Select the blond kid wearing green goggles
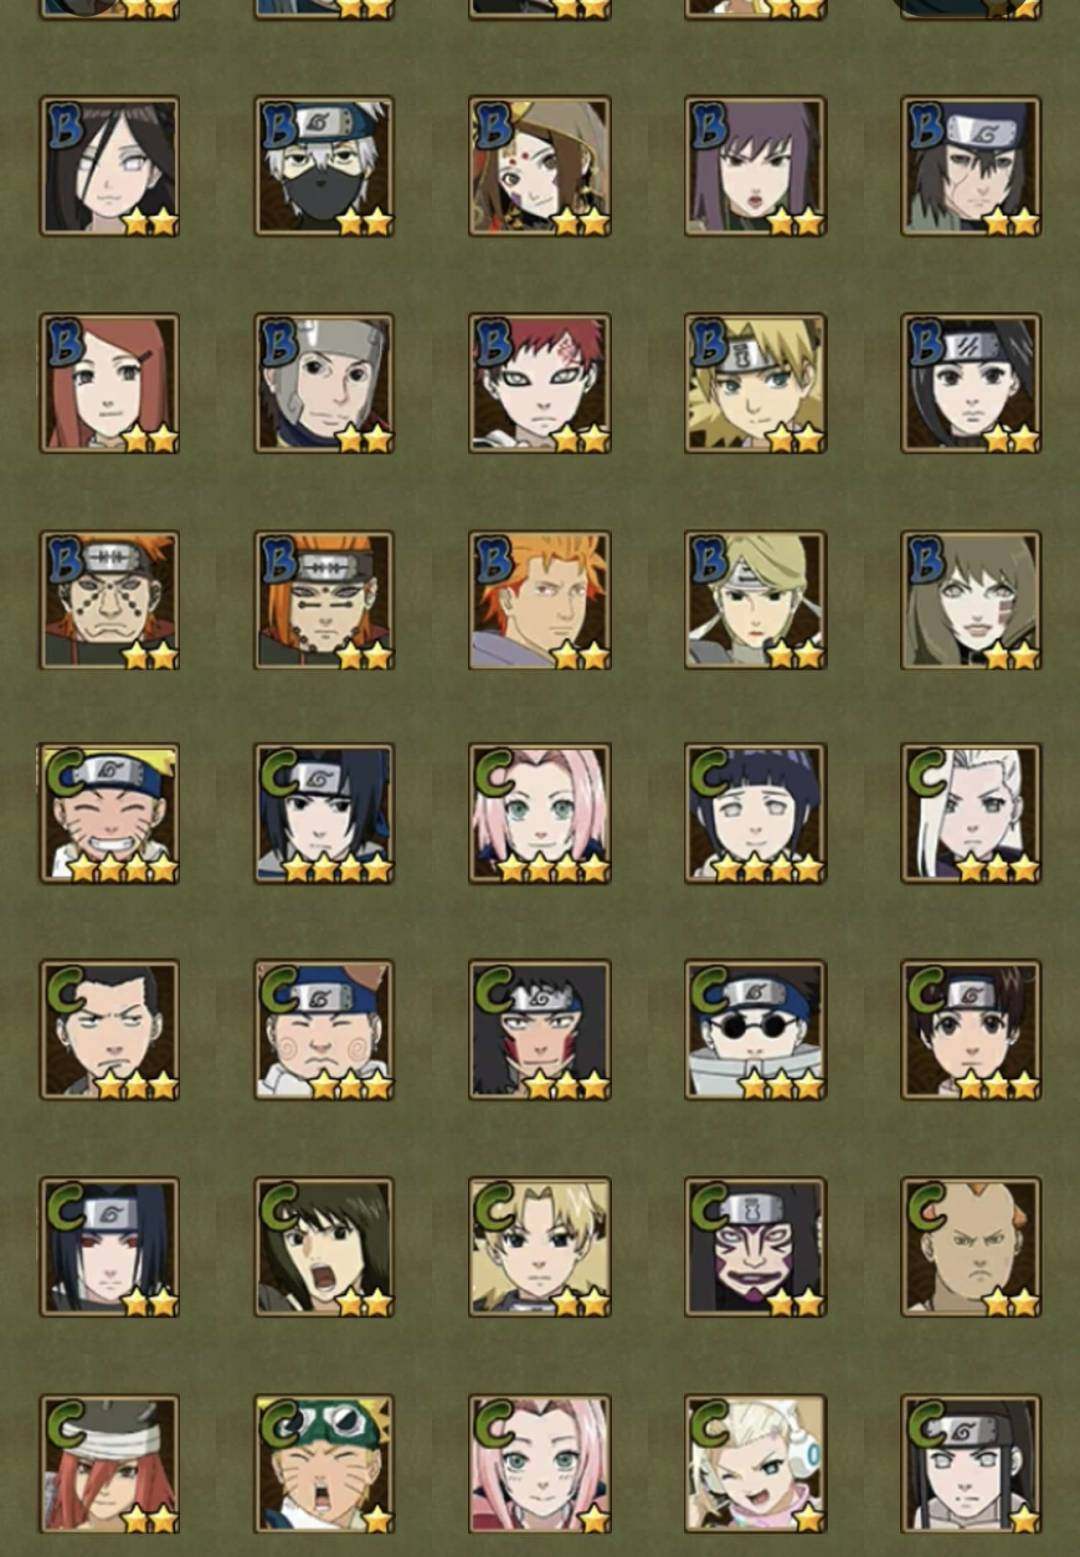1080x1557 pixels. point(324,1464)
